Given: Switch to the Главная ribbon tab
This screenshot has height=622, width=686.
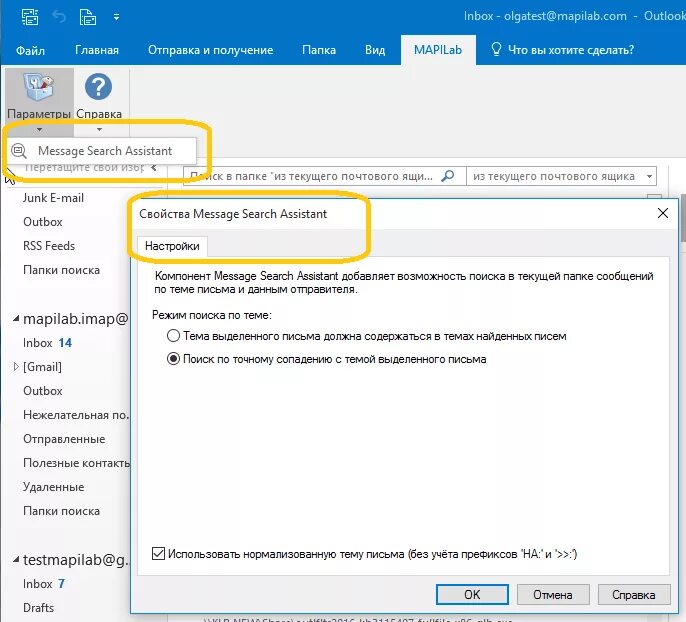Looking at the screenshot, I should (x=97, y=50).
